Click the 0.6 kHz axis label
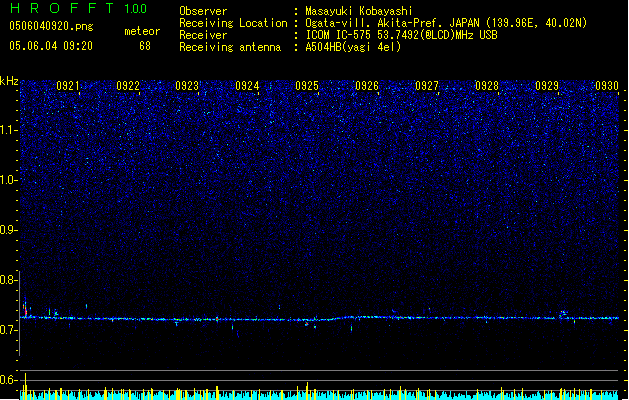 pos(8,380)
